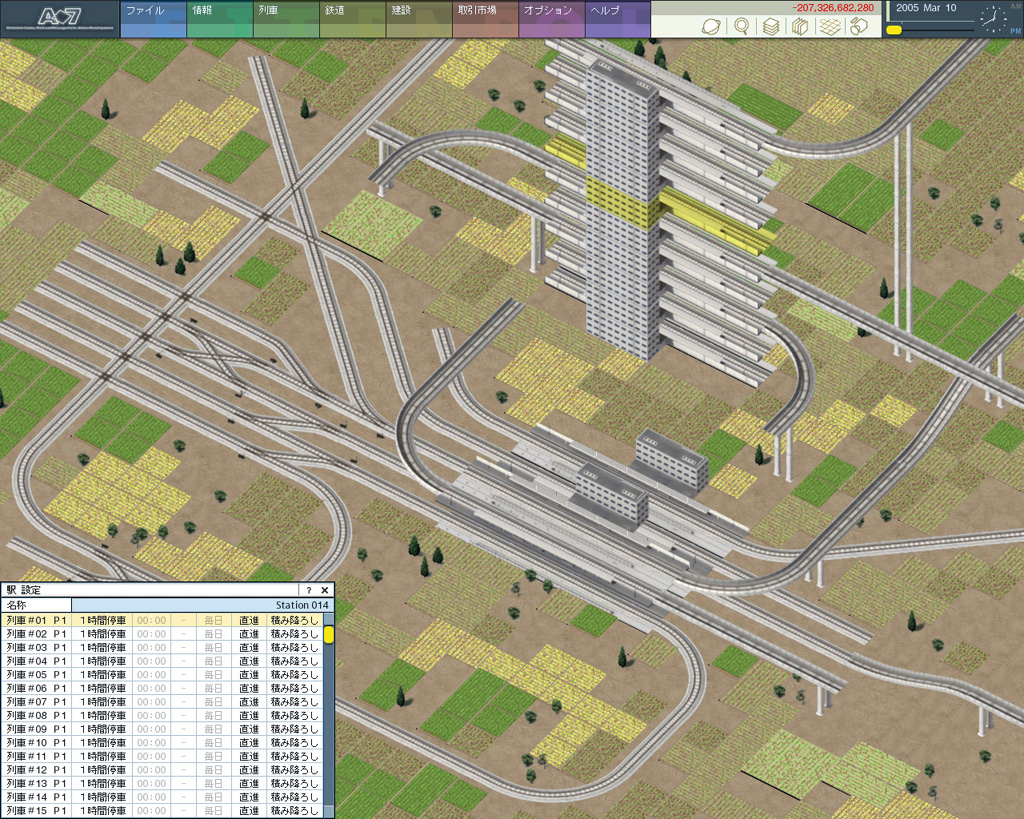Image resolution: width=1024 pixels, height=819 pixels.
Task: Change 1時間停車 setting for 列車 #05
Action: point(103,675)
